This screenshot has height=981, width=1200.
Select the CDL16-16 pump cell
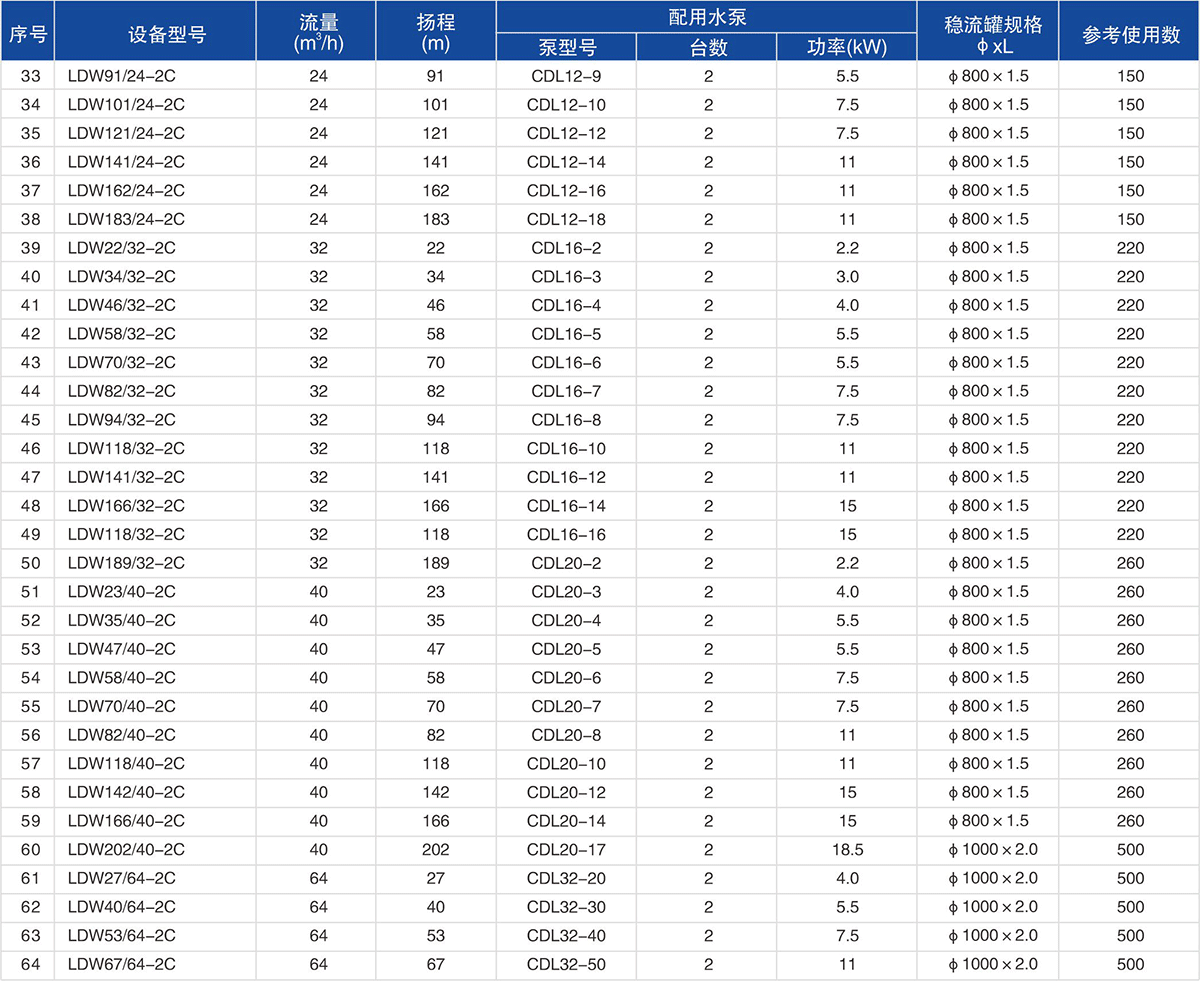click(566, 534)
